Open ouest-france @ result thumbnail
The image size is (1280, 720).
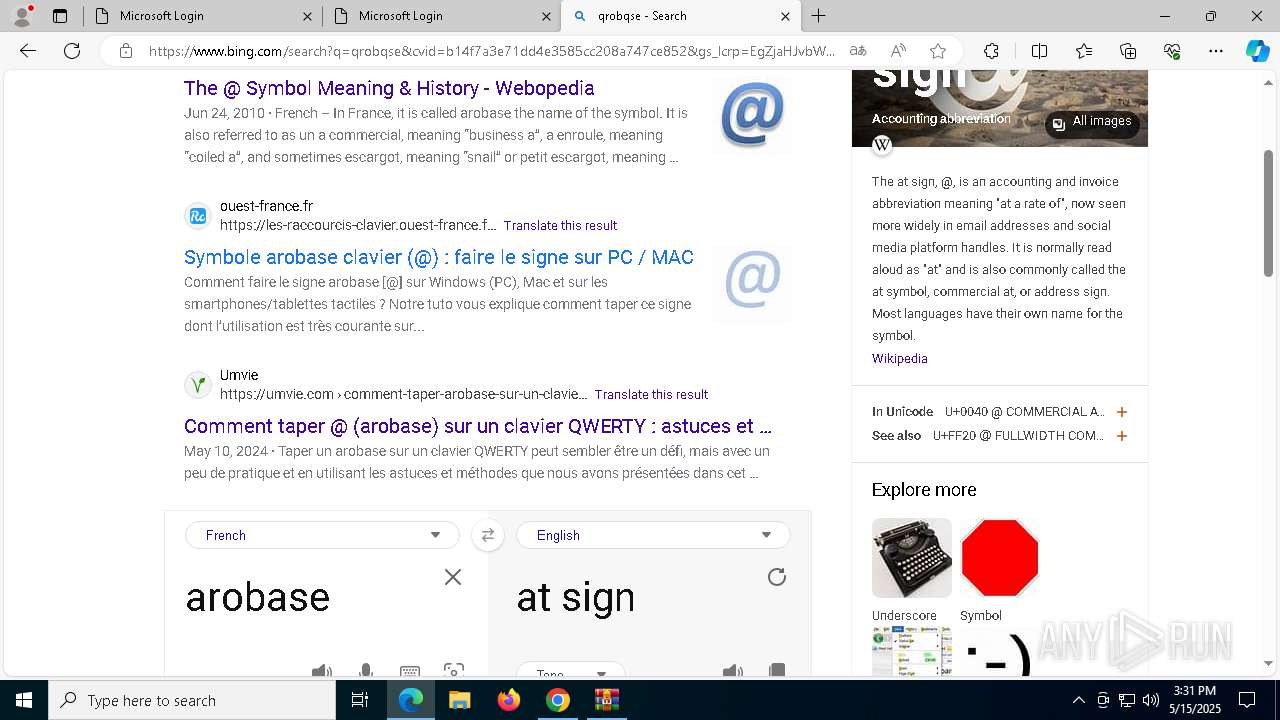tap(751, 284)
